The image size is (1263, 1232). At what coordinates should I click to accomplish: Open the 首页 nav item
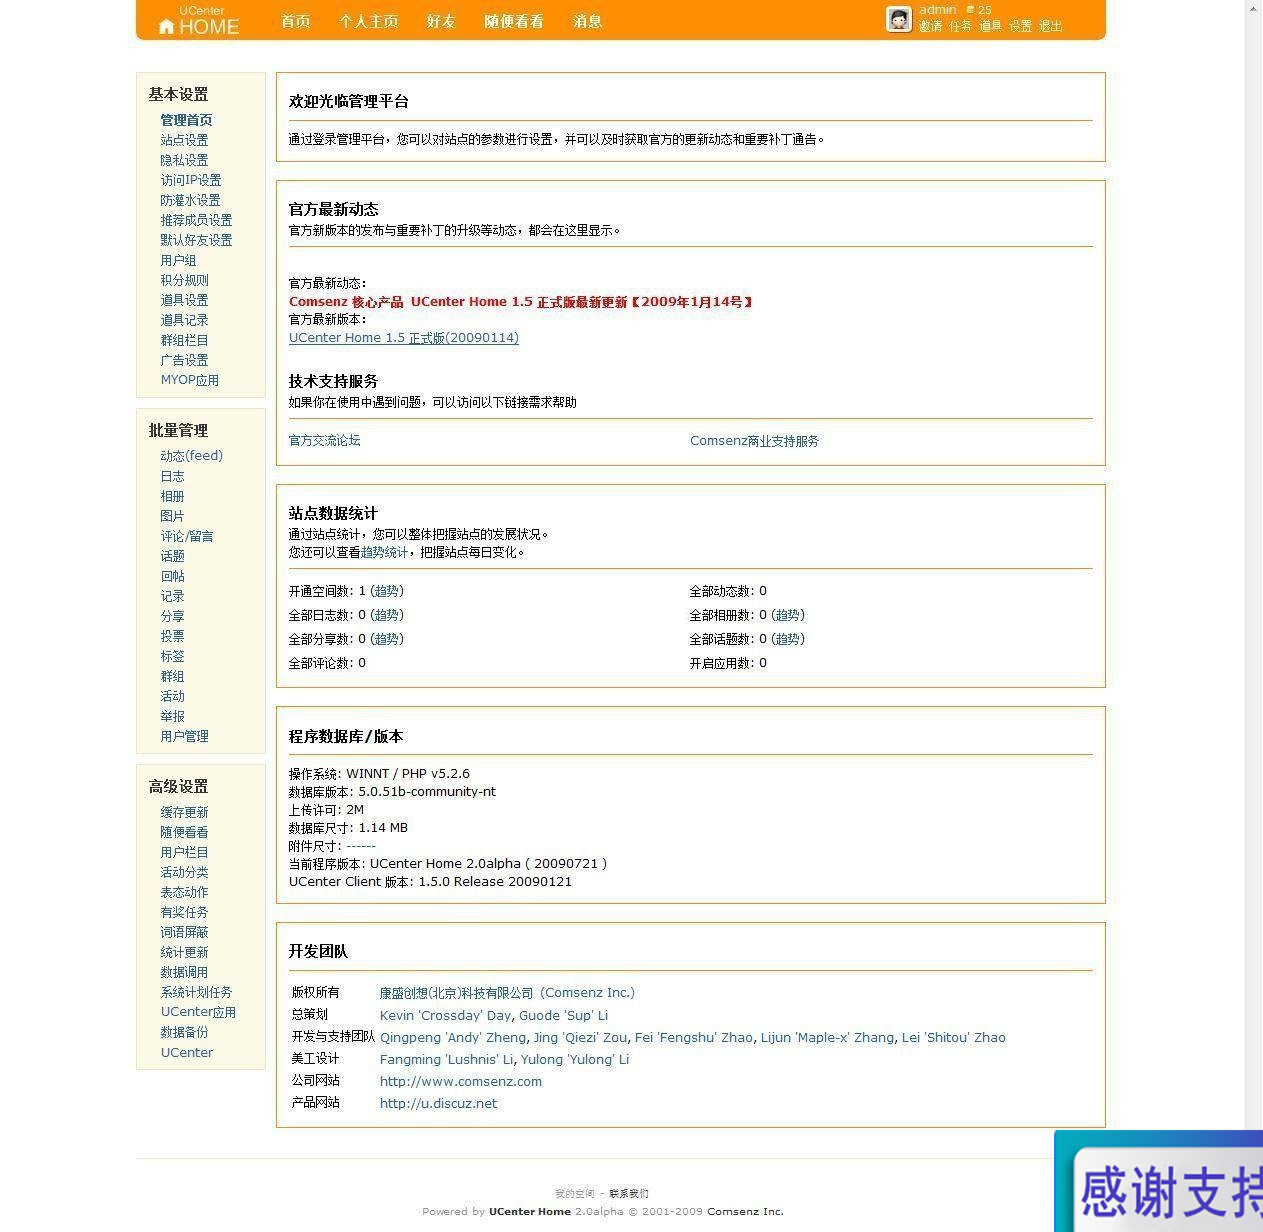pyautogui.click(x=296, y=21)
